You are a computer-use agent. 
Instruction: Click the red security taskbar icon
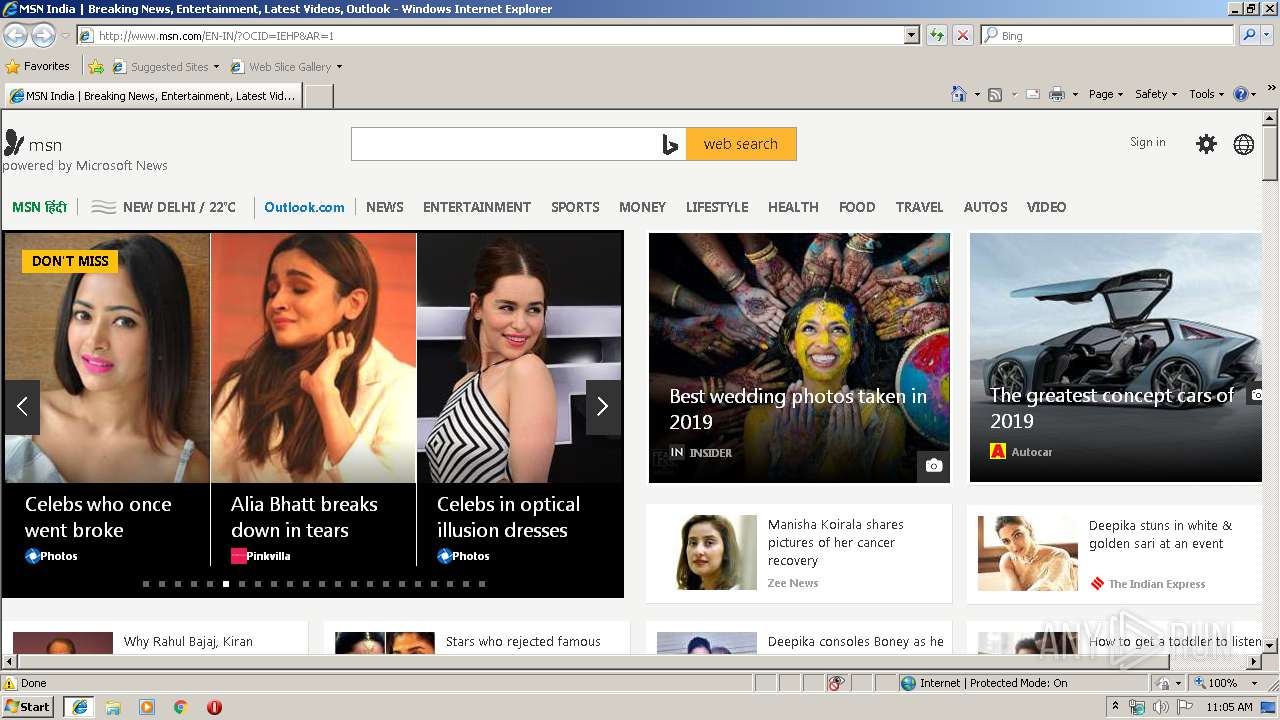click(x=214, y=707)
